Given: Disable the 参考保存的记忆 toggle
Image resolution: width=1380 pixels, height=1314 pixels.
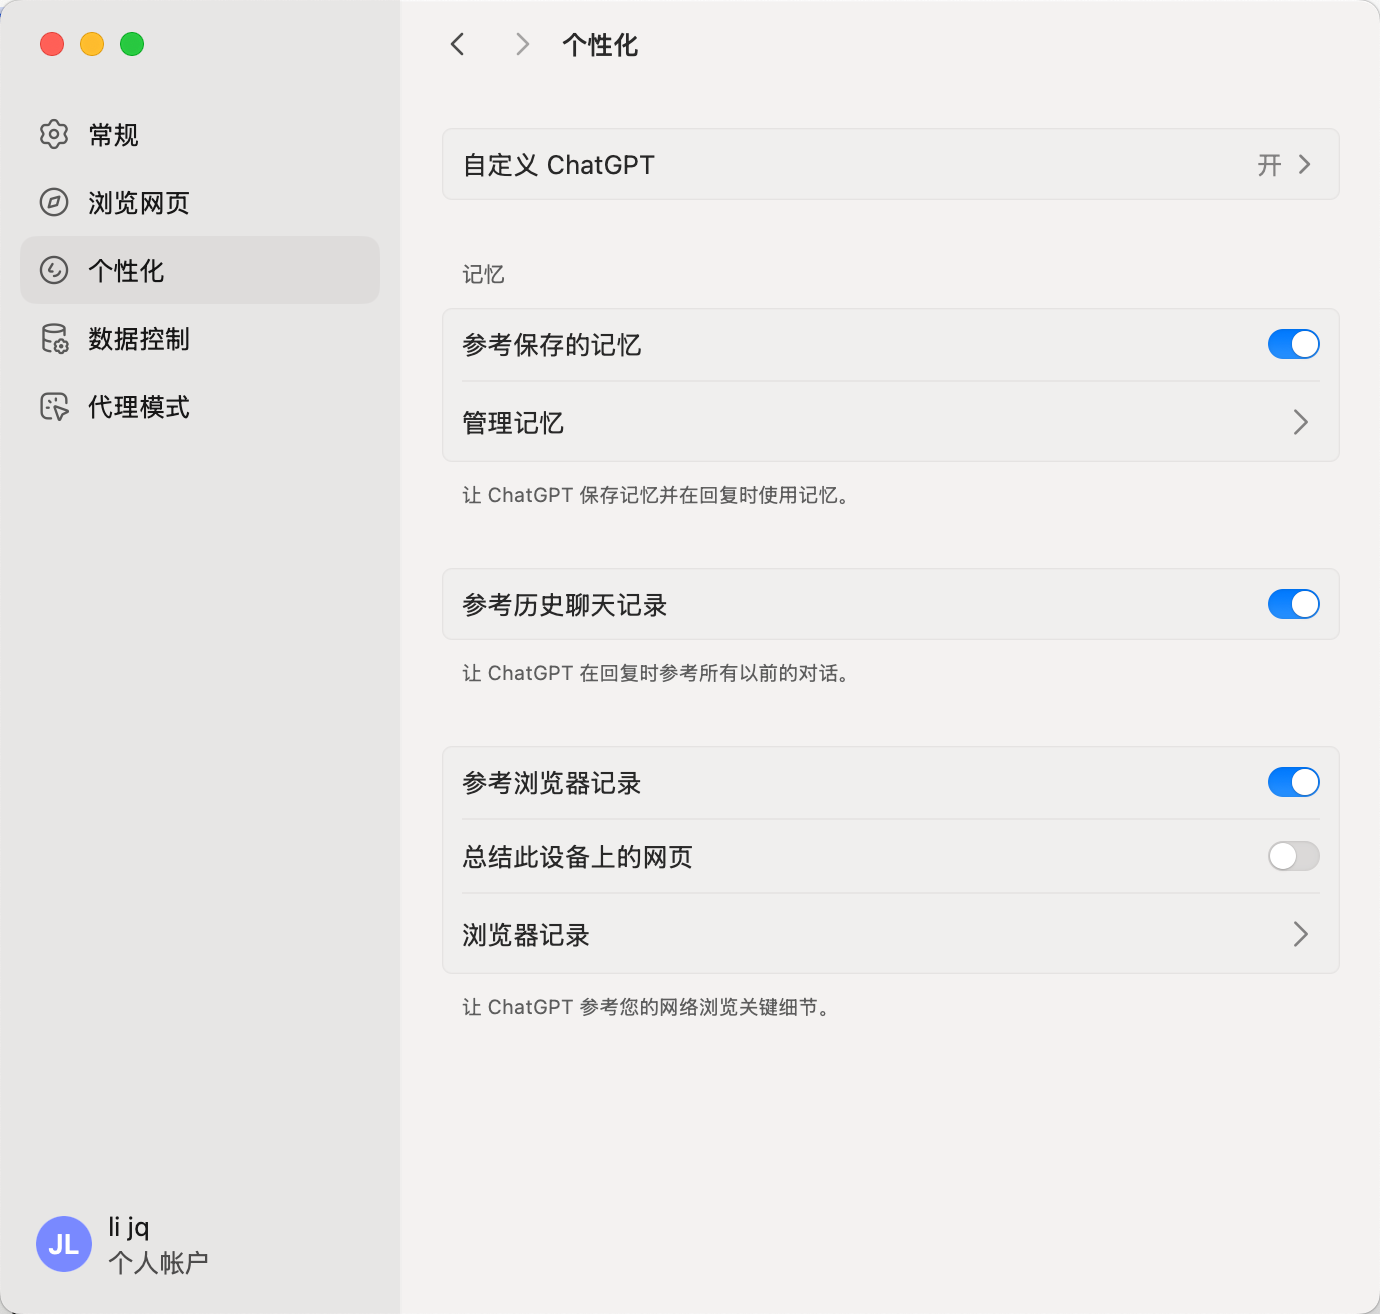Looking at the screenshot, I should (1294, 344).
